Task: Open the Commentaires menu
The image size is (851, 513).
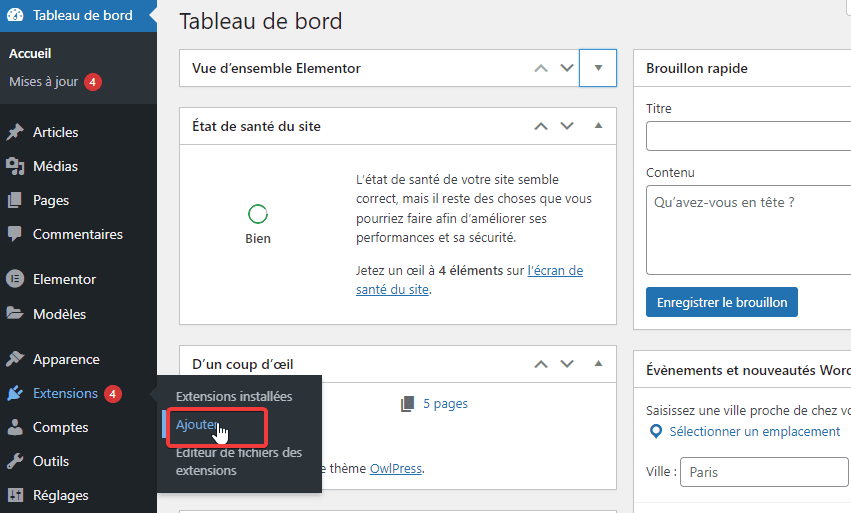Action: tap(78, 234)
